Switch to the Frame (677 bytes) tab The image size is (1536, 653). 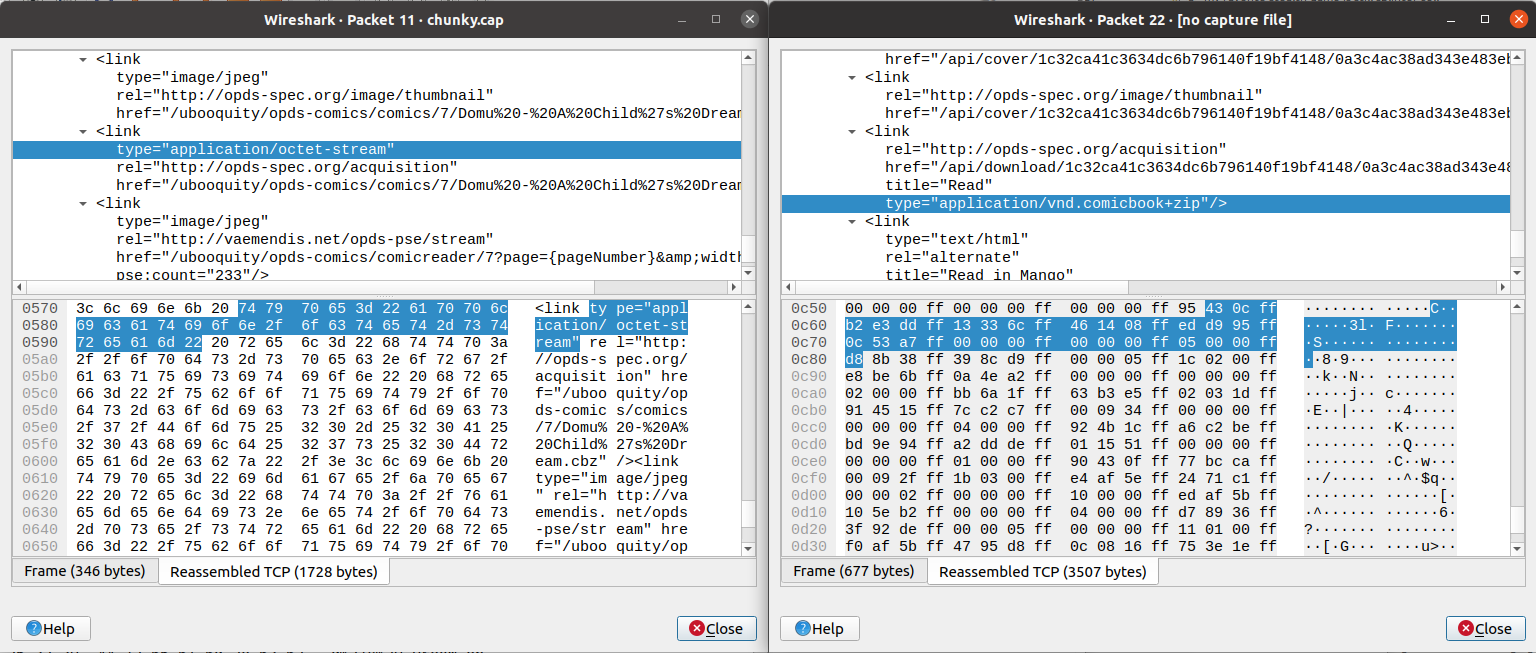(x=854, y=570)
